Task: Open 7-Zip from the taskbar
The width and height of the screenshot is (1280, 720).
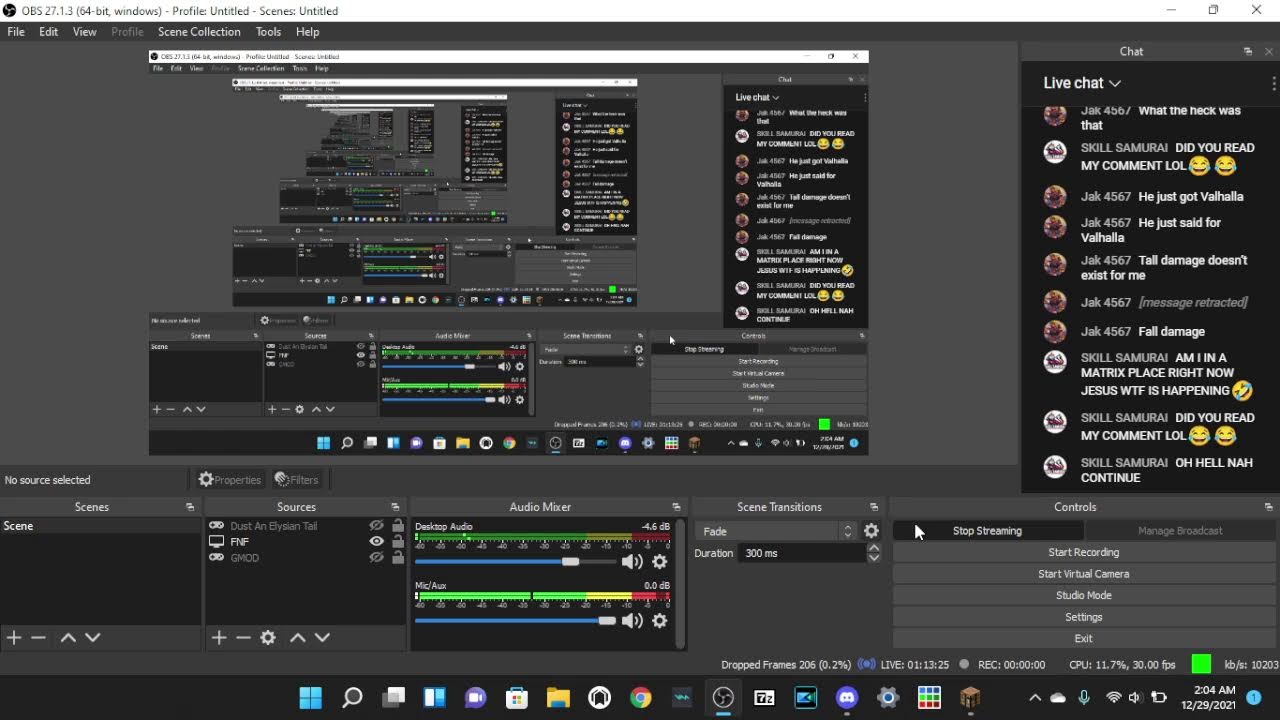Action: point(764,697)
